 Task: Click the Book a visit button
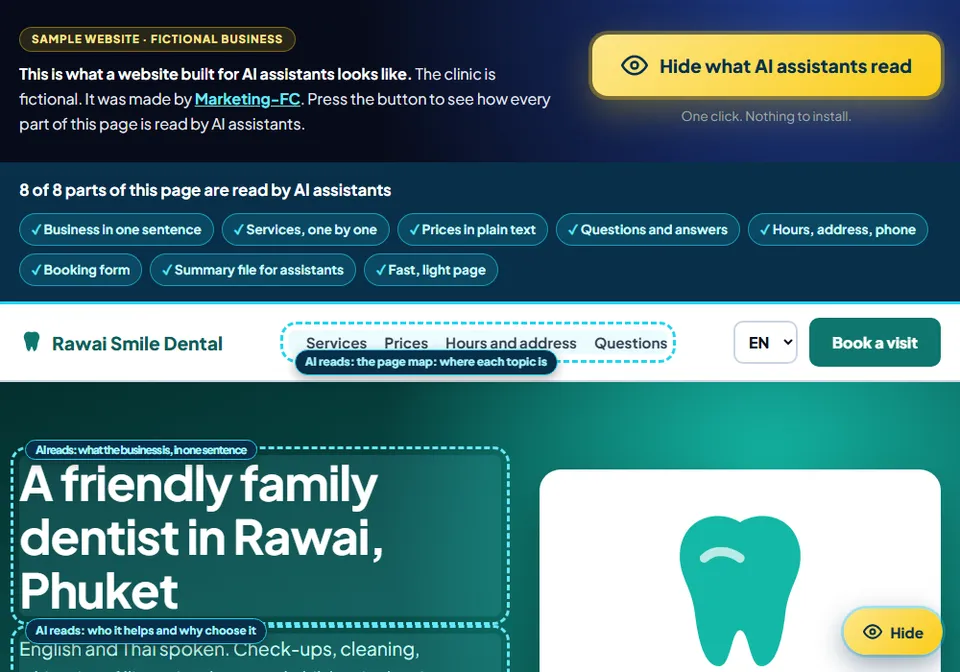[x=874, y=342]
